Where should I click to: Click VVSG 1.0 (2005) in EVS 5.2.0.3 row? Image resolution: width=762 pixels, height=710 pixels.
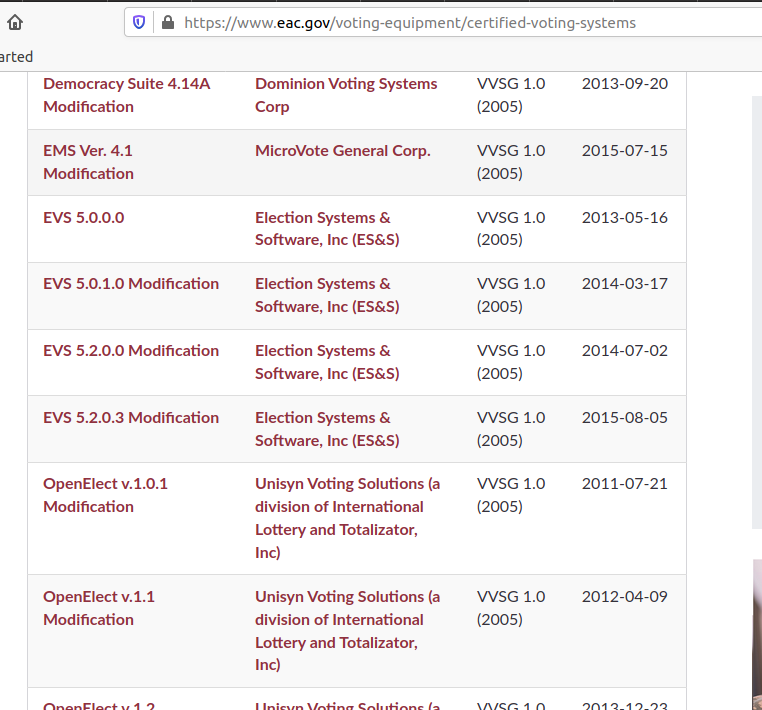point(511,429)
